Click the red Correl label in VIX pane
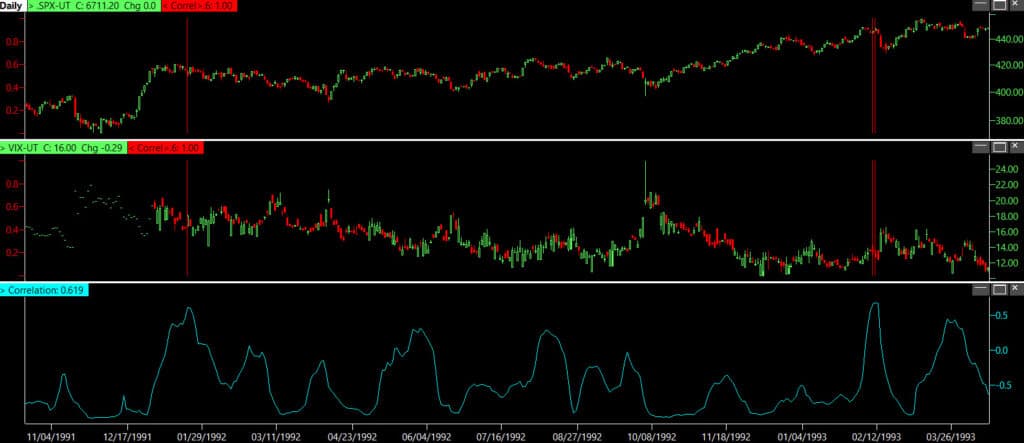This screenshot has height=443, width=1024. point(166,147)
